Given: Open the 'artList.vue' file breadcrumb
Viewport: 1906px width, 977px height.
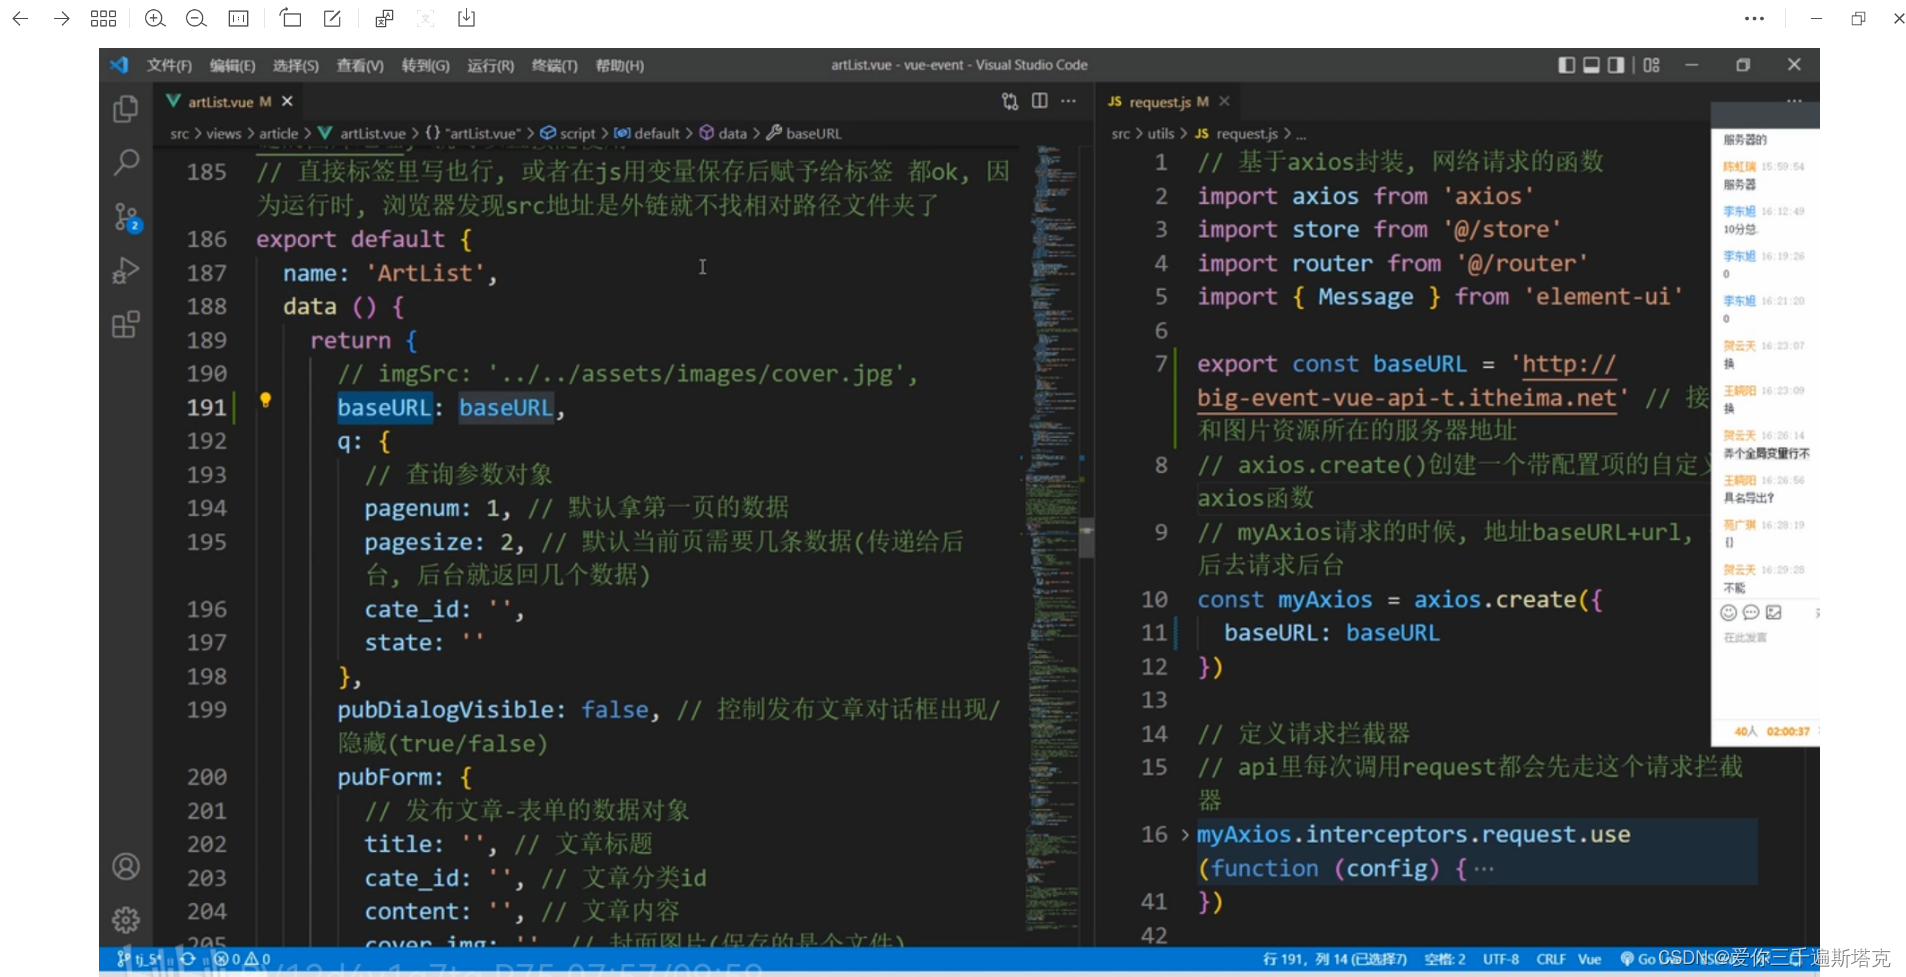Looking at the screenshot, I should 362,133.
